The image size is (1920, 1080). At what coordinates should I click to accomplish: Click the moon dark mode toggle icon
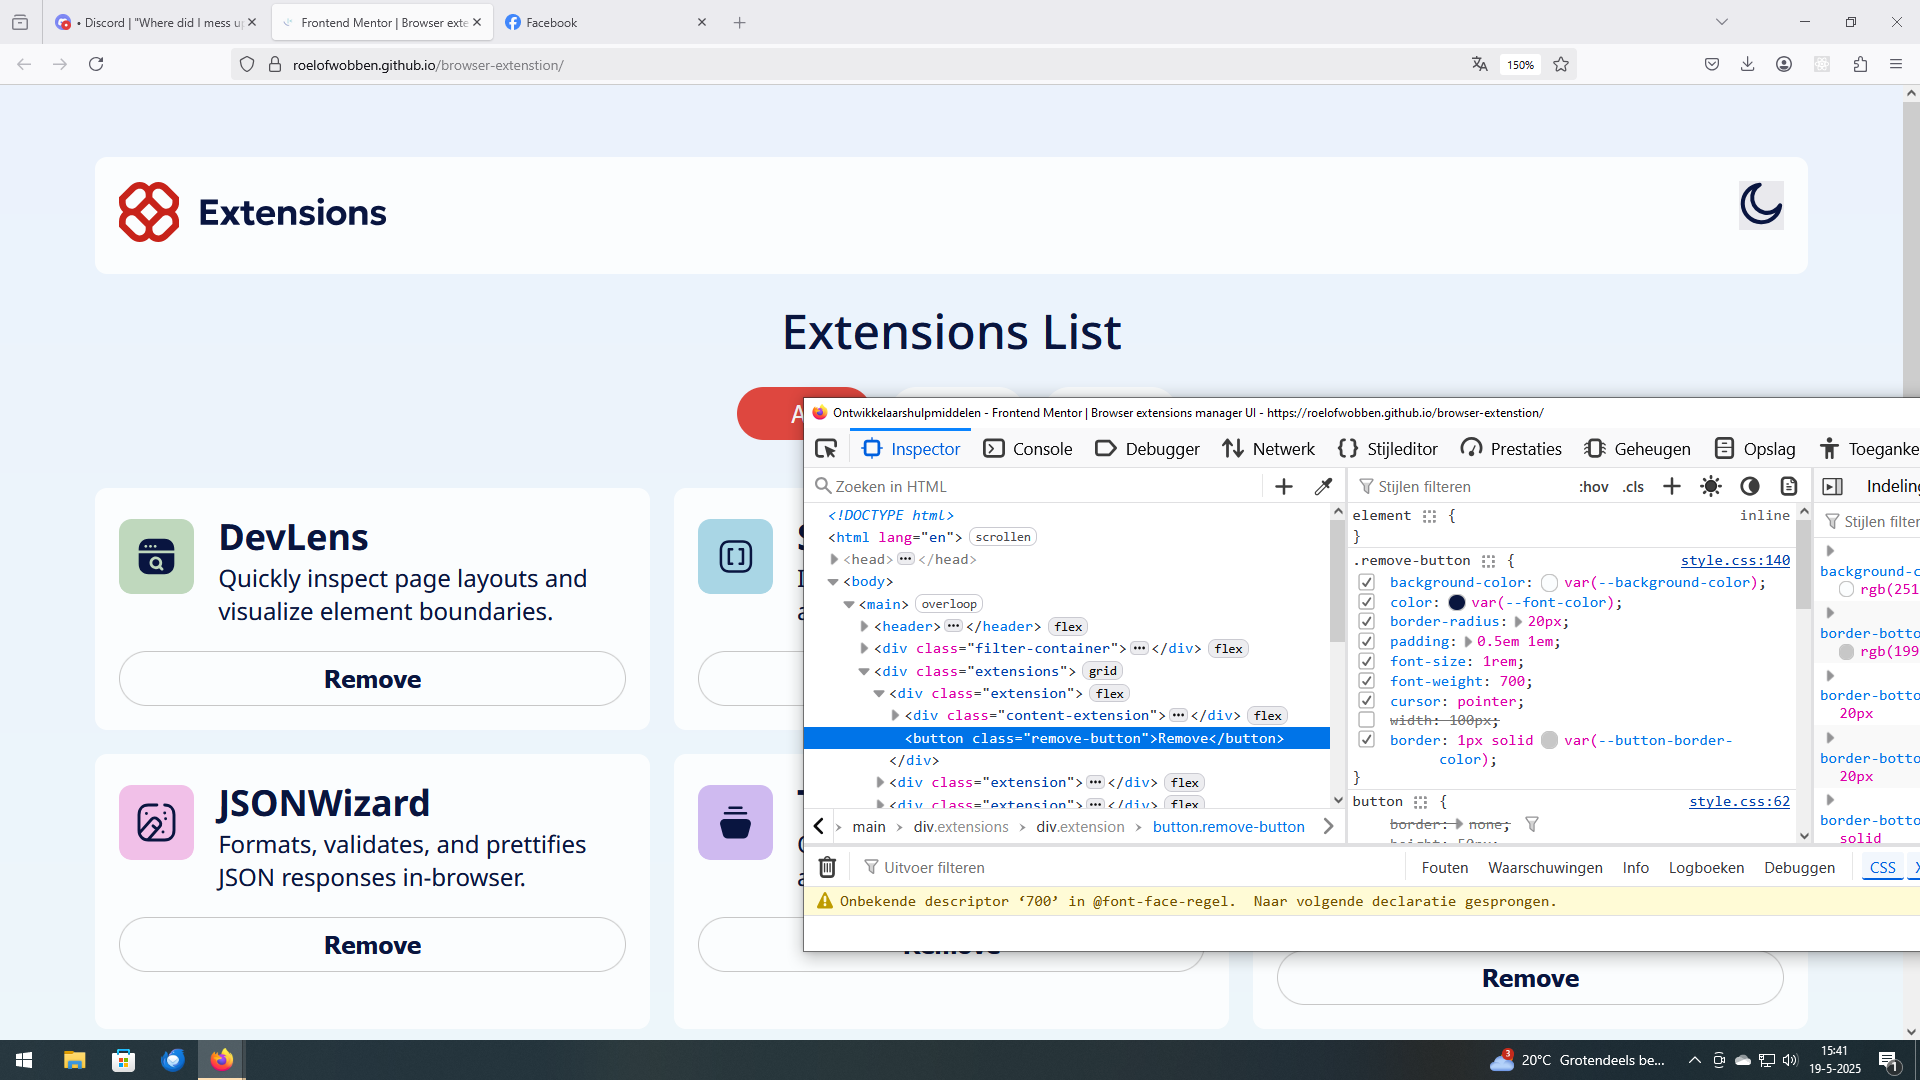(x=1760, y=205)
